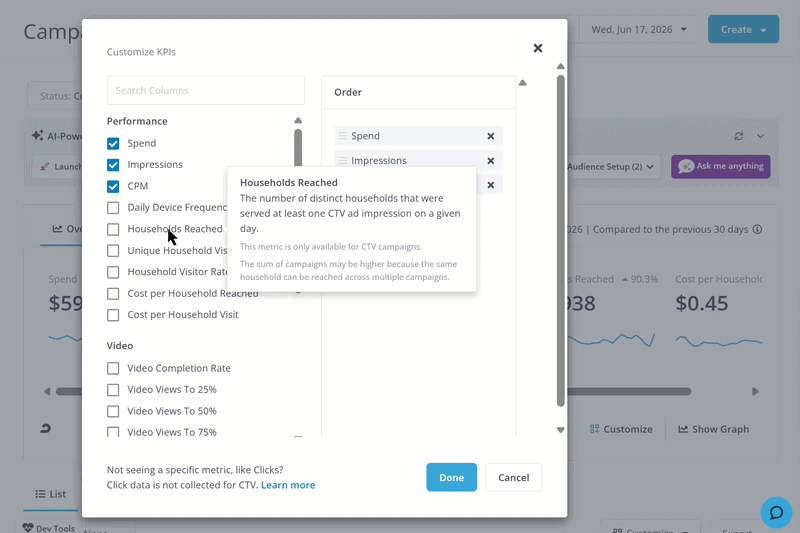Click in the Search Columns field
800x533 pixels.
[x=206, y=90]
